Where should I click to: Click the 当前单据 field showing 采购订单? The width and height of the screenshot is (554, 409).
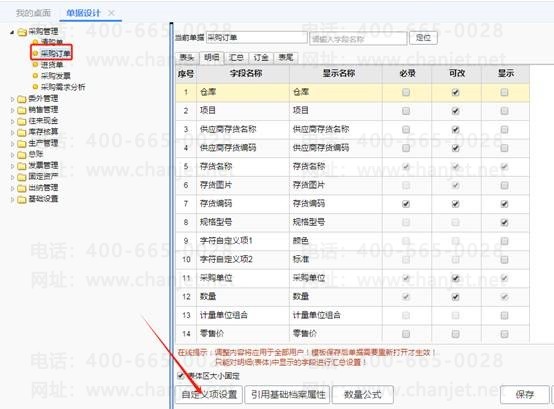tap(256, 38)
